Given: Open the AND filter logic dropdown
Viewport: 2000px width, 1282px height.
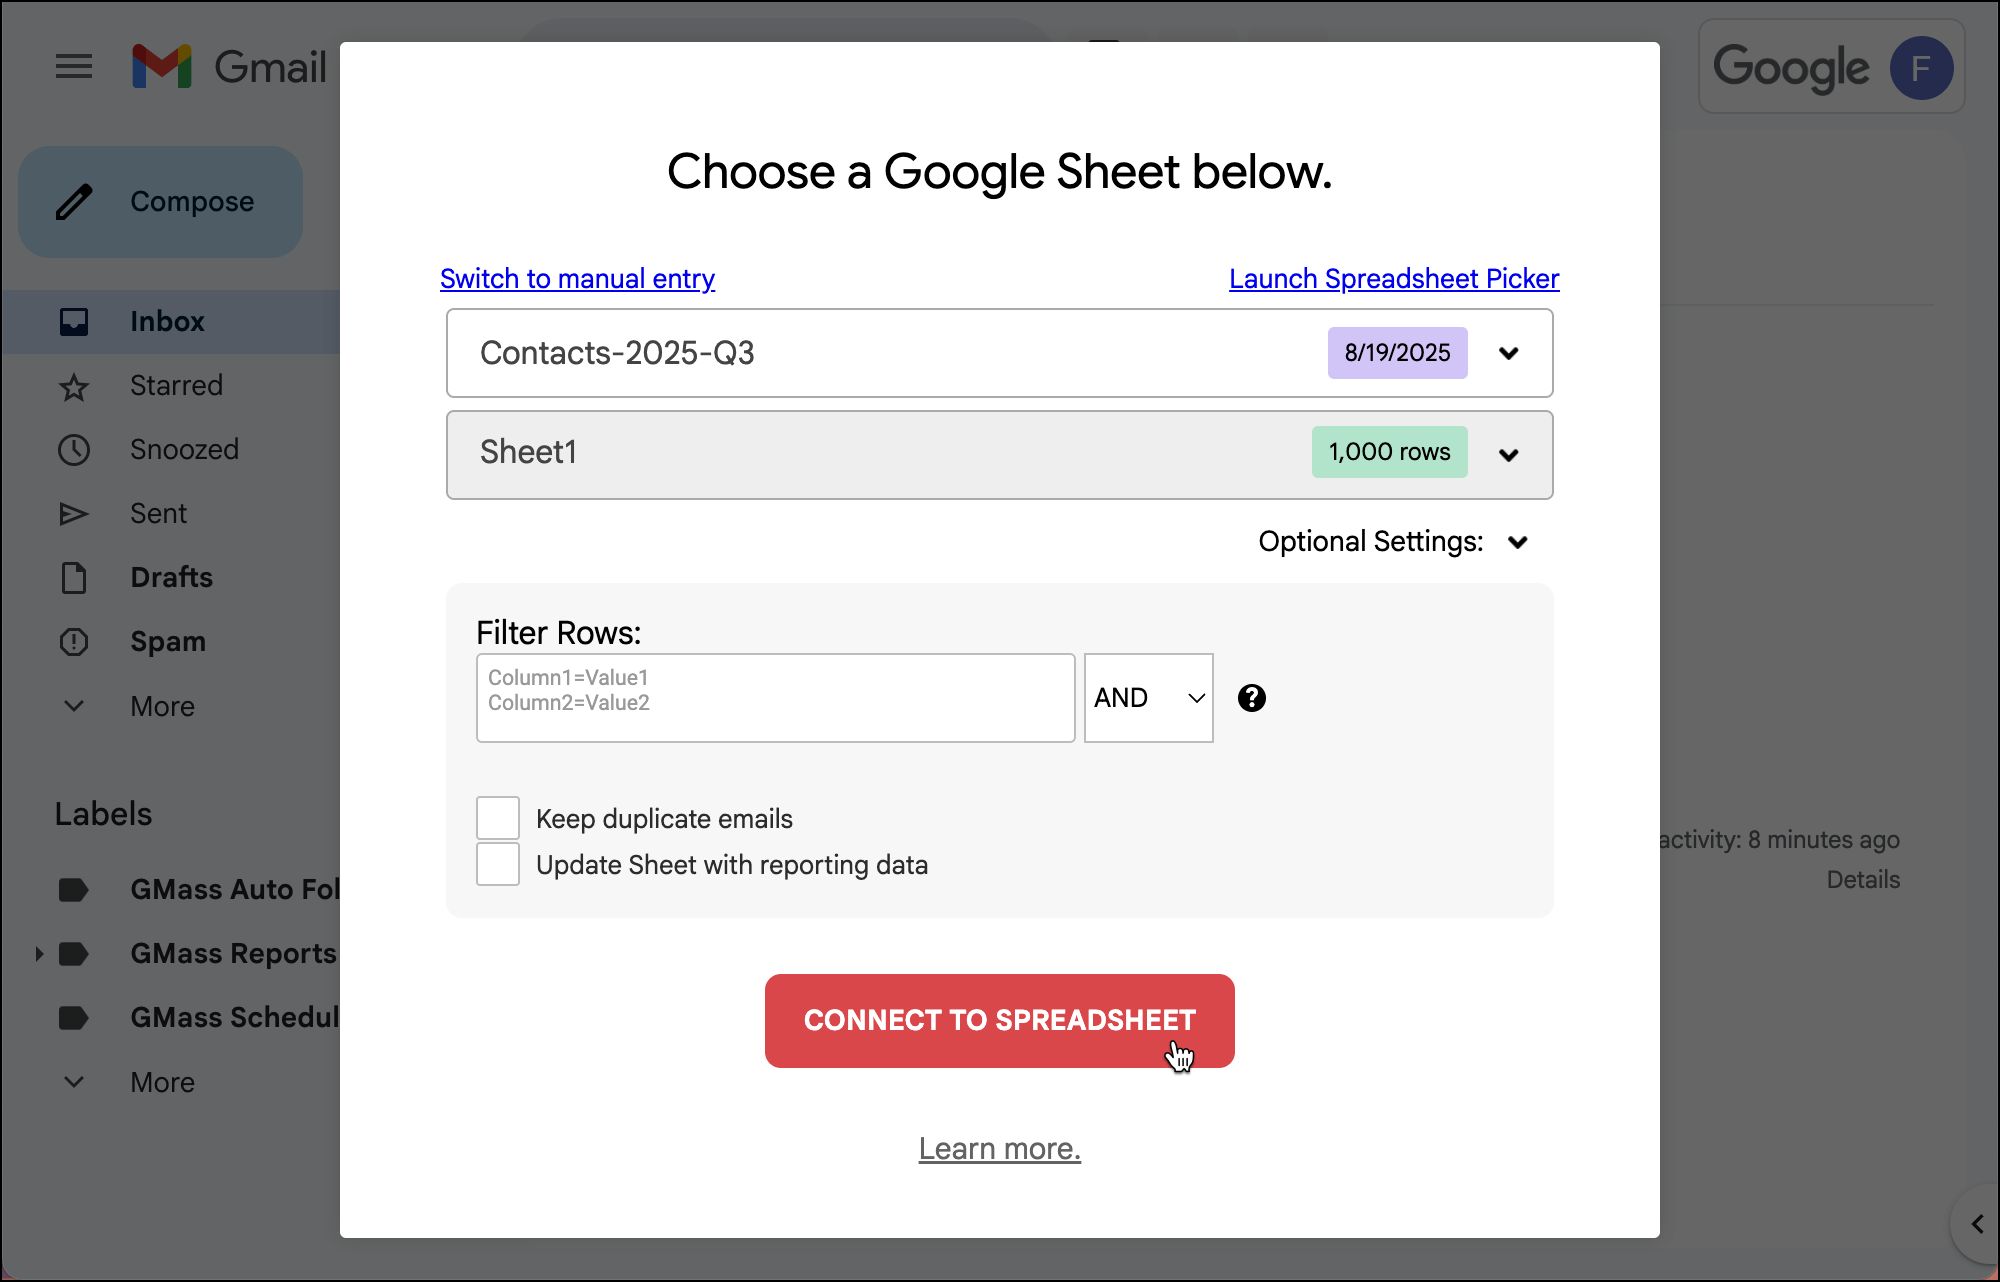Looking at the screenshot, I should 1148,698.
